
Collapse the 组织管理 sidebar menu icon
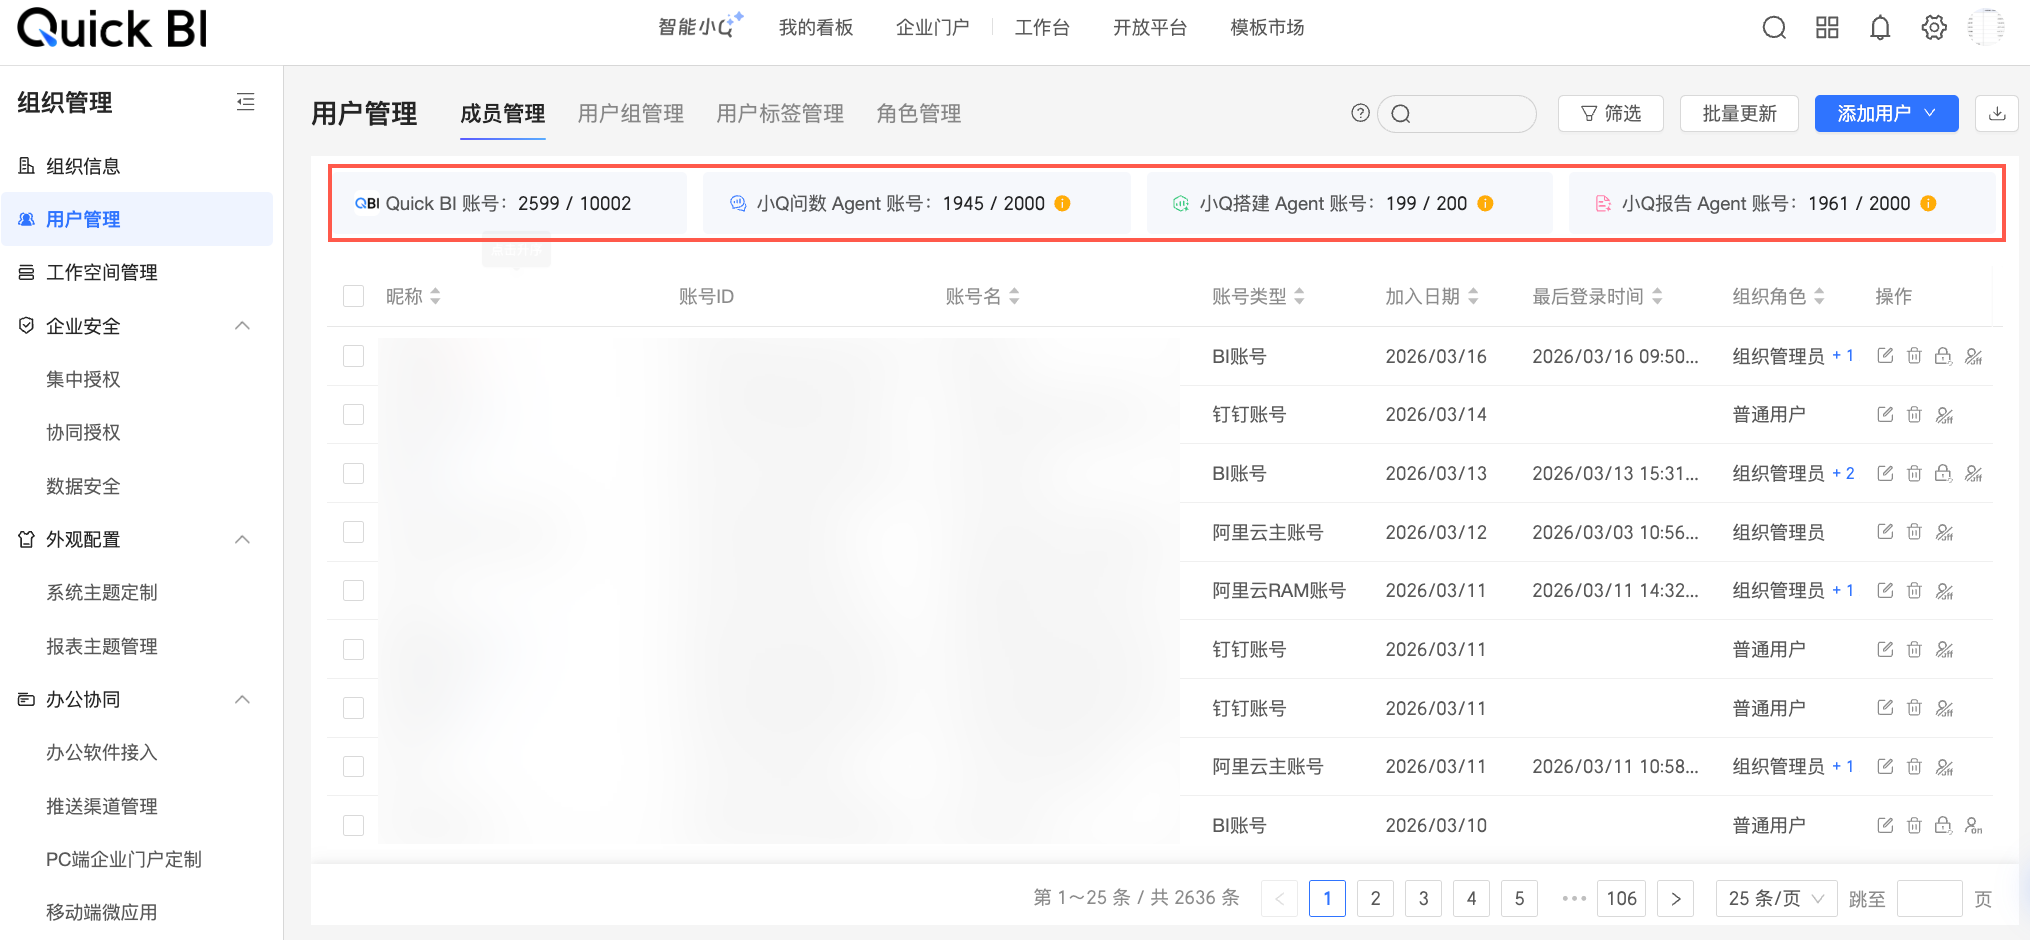point(245,102)
